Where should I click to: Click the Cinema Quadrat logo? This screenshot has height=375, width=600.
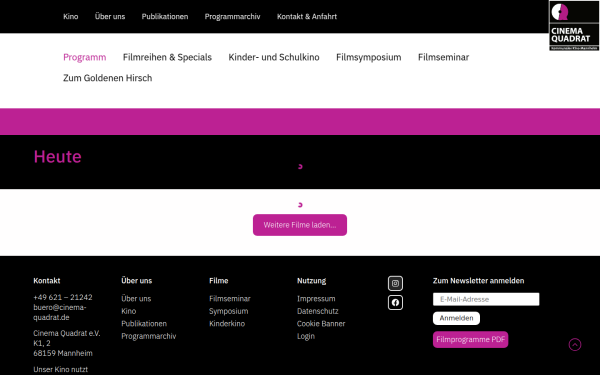(x=574, y=26)
